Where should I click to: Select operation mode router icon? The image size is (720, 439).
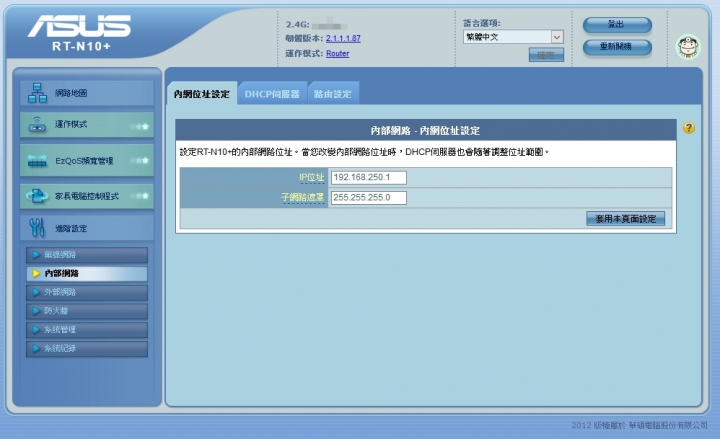click(37, 124)
